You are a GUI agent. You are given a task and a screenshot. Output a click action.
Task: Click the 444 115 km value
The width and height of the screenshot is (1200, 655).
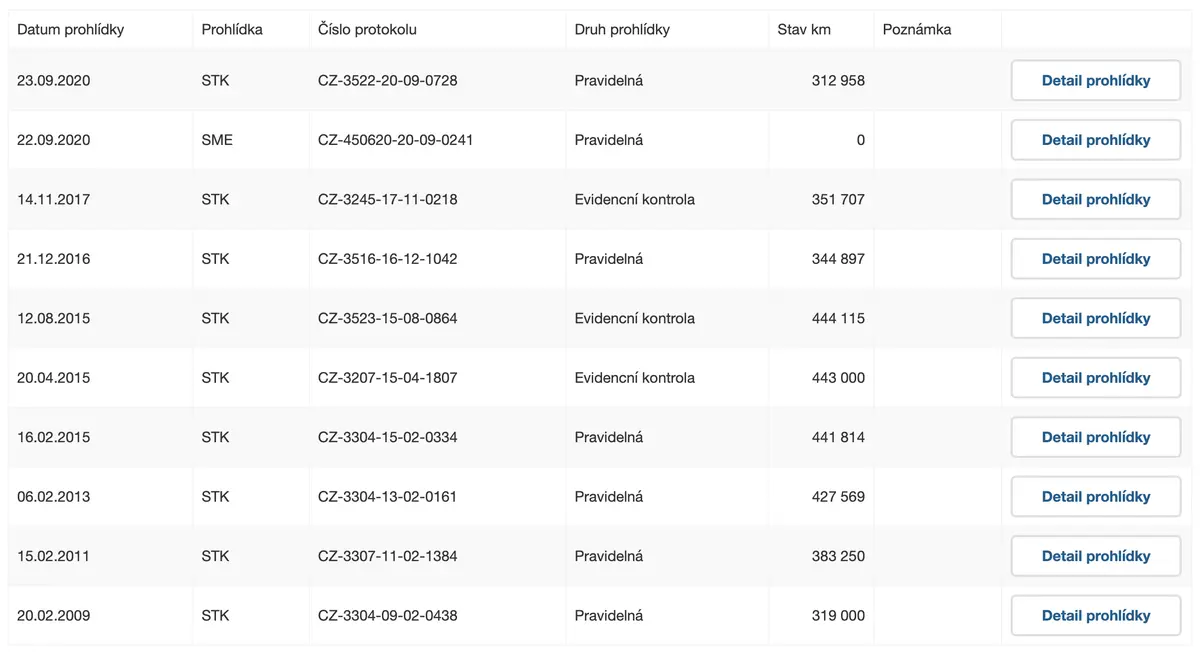pos(838,318)
